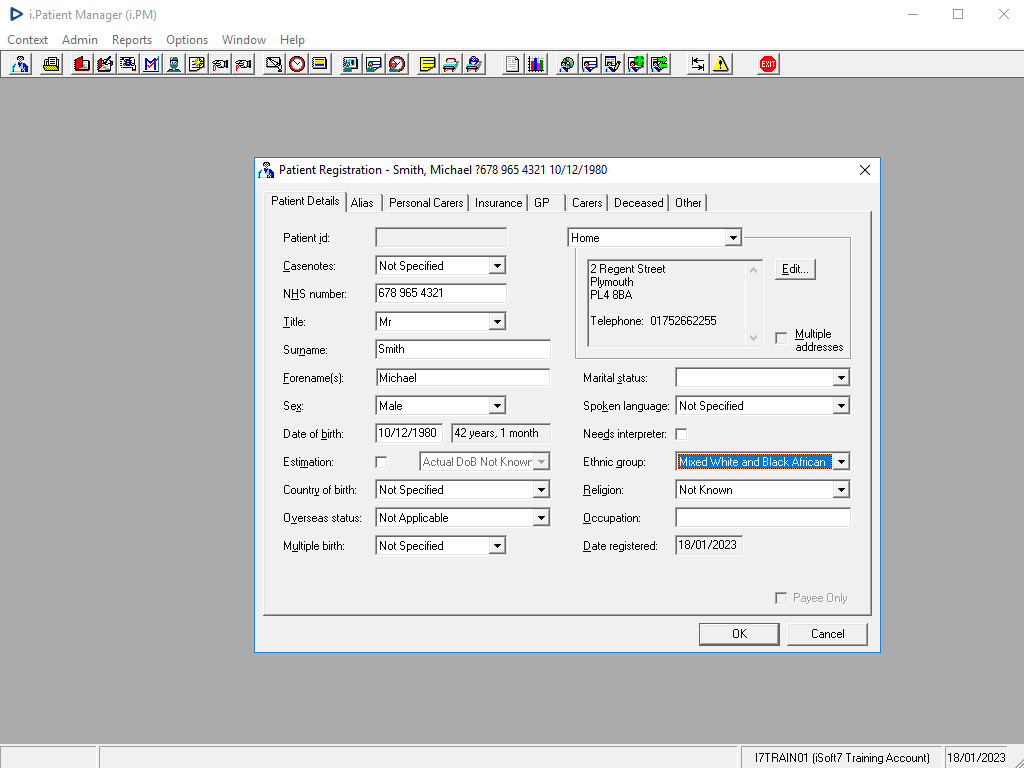This screenshot has height=768, width=1024.
Task: Open the Options menu
Action: click(x=187, y=40)
